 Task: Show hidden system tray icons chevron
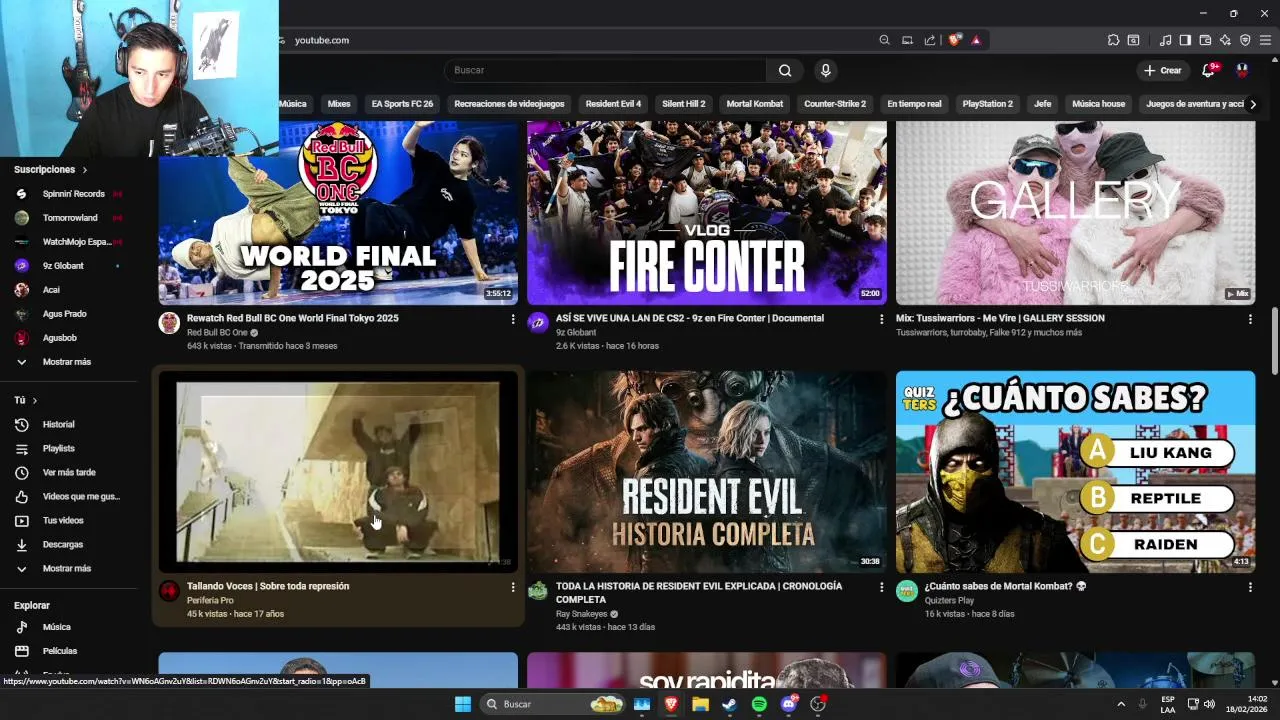[1120, 704]
